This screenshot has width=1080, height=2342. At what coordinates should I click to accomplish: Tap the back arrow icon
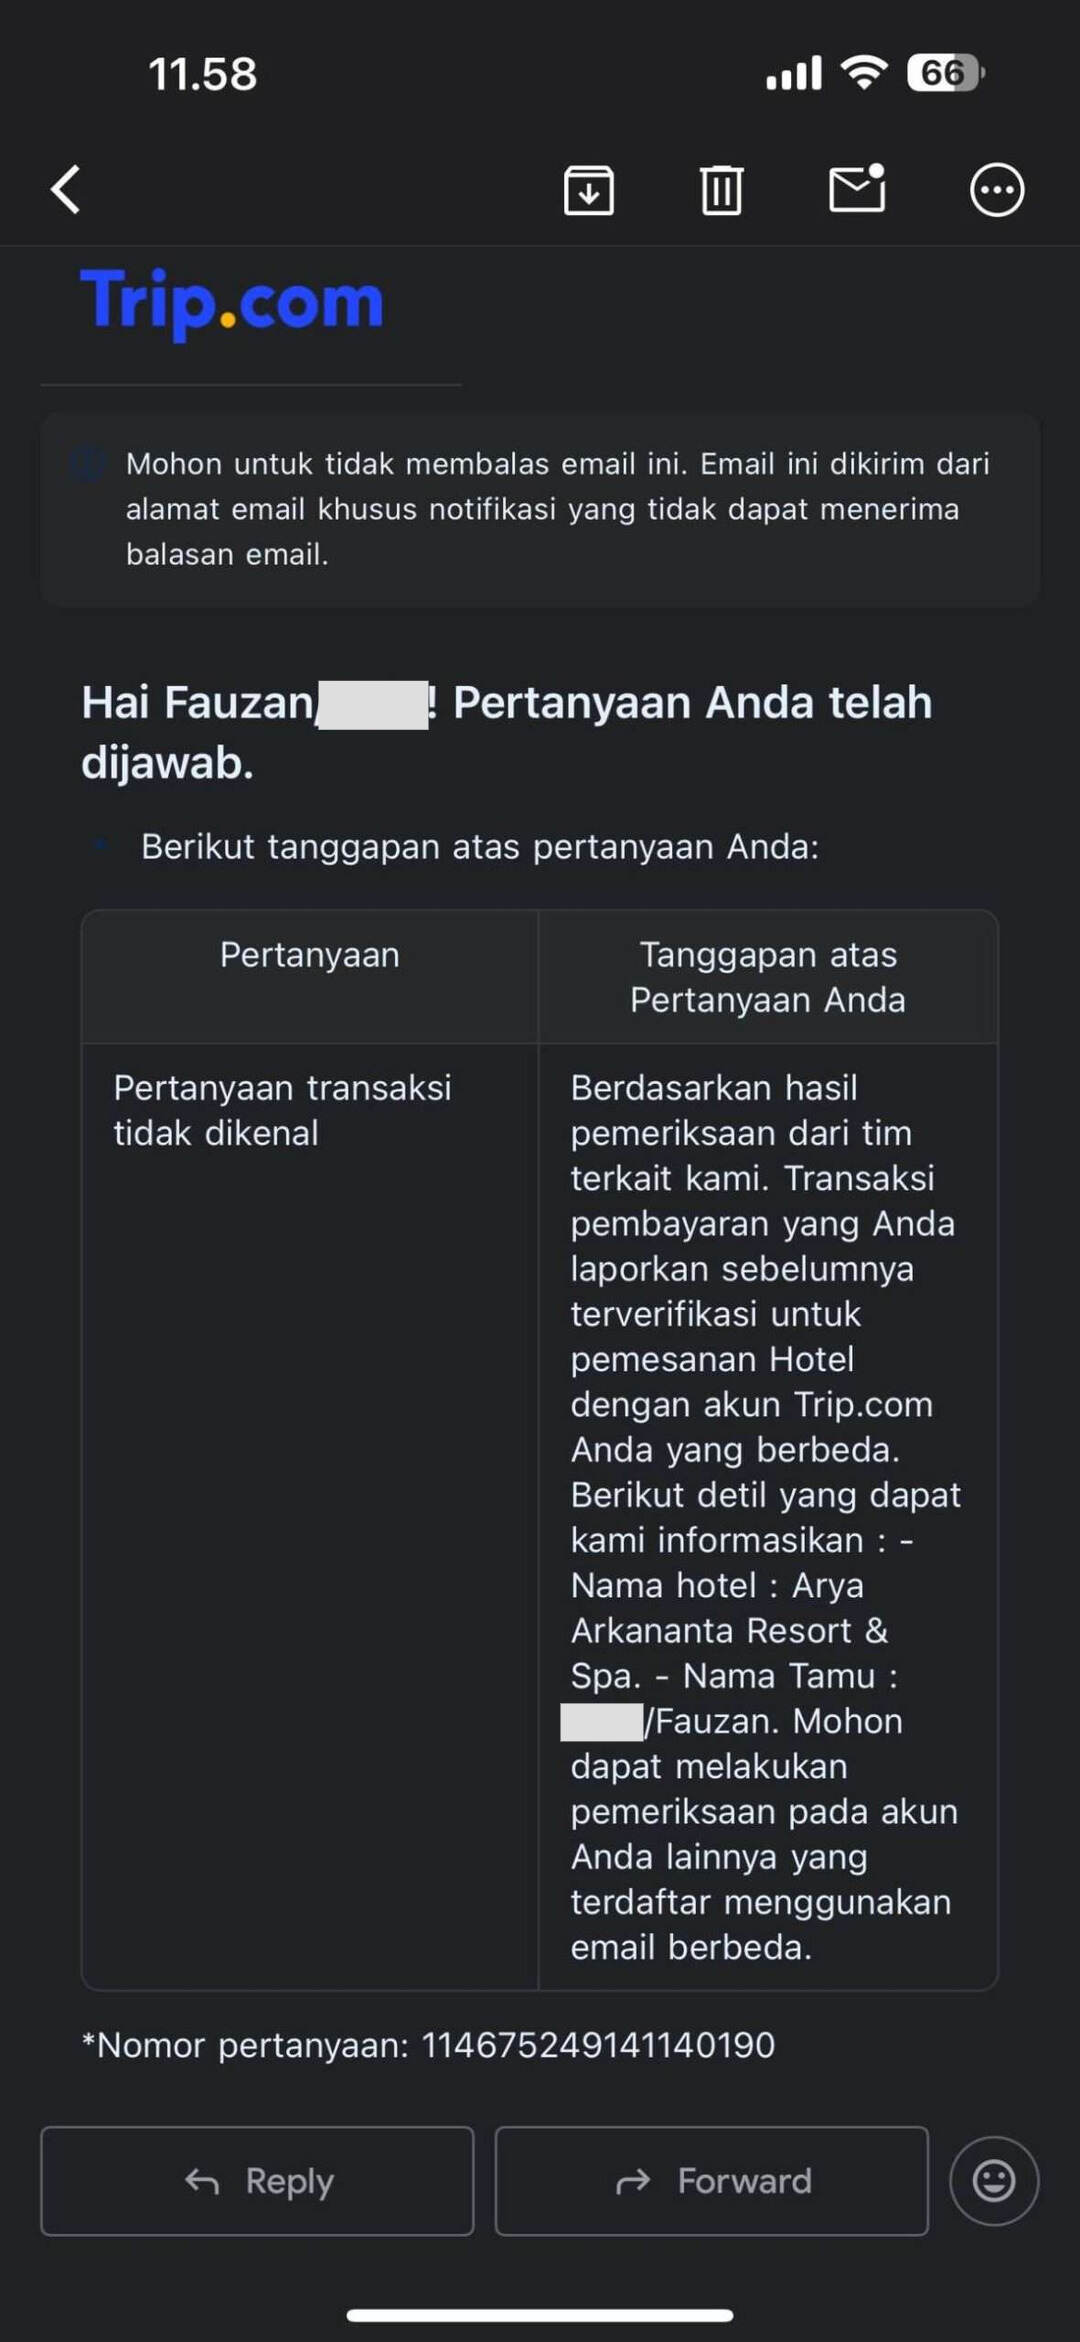66,190
